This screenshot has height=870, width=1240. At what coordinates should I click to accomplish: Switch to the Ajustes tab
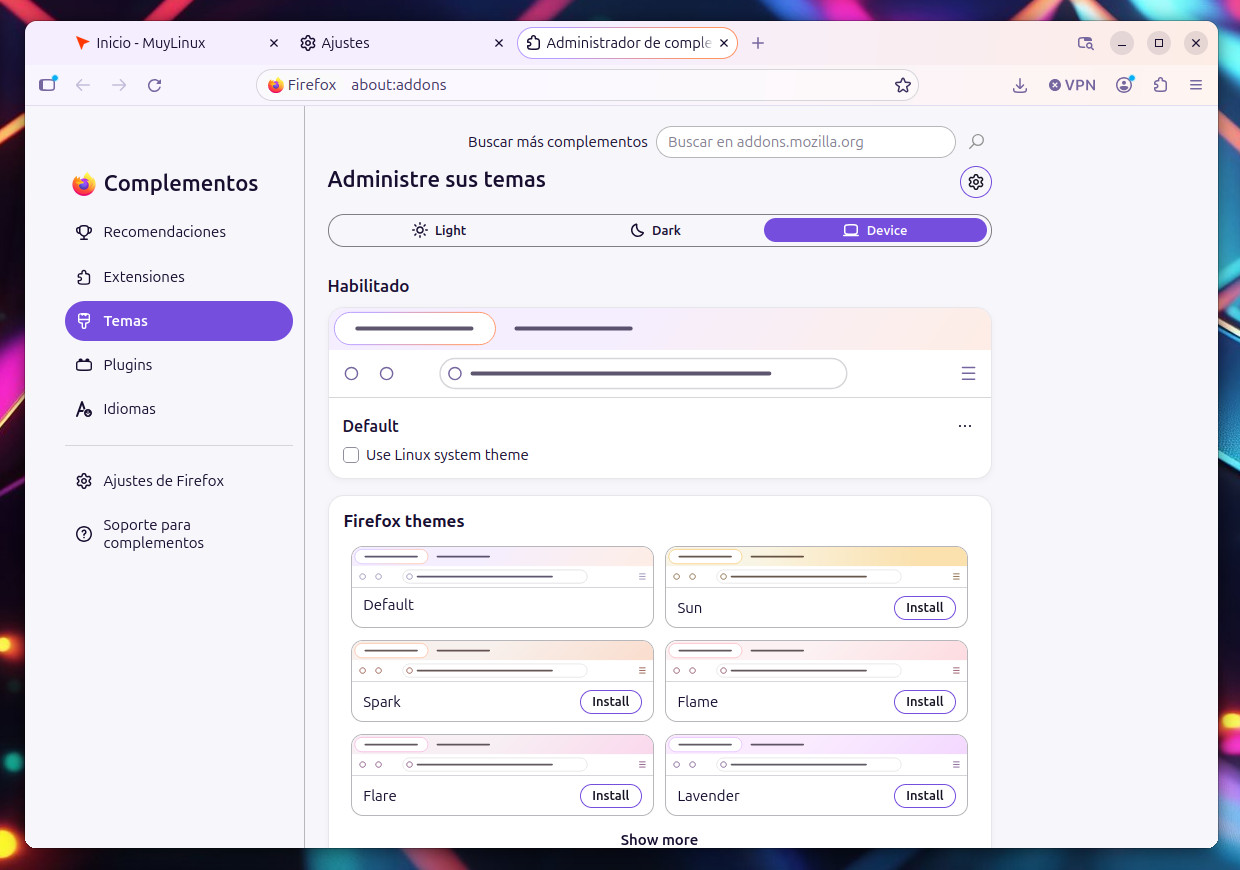click(x=403, y=43)
